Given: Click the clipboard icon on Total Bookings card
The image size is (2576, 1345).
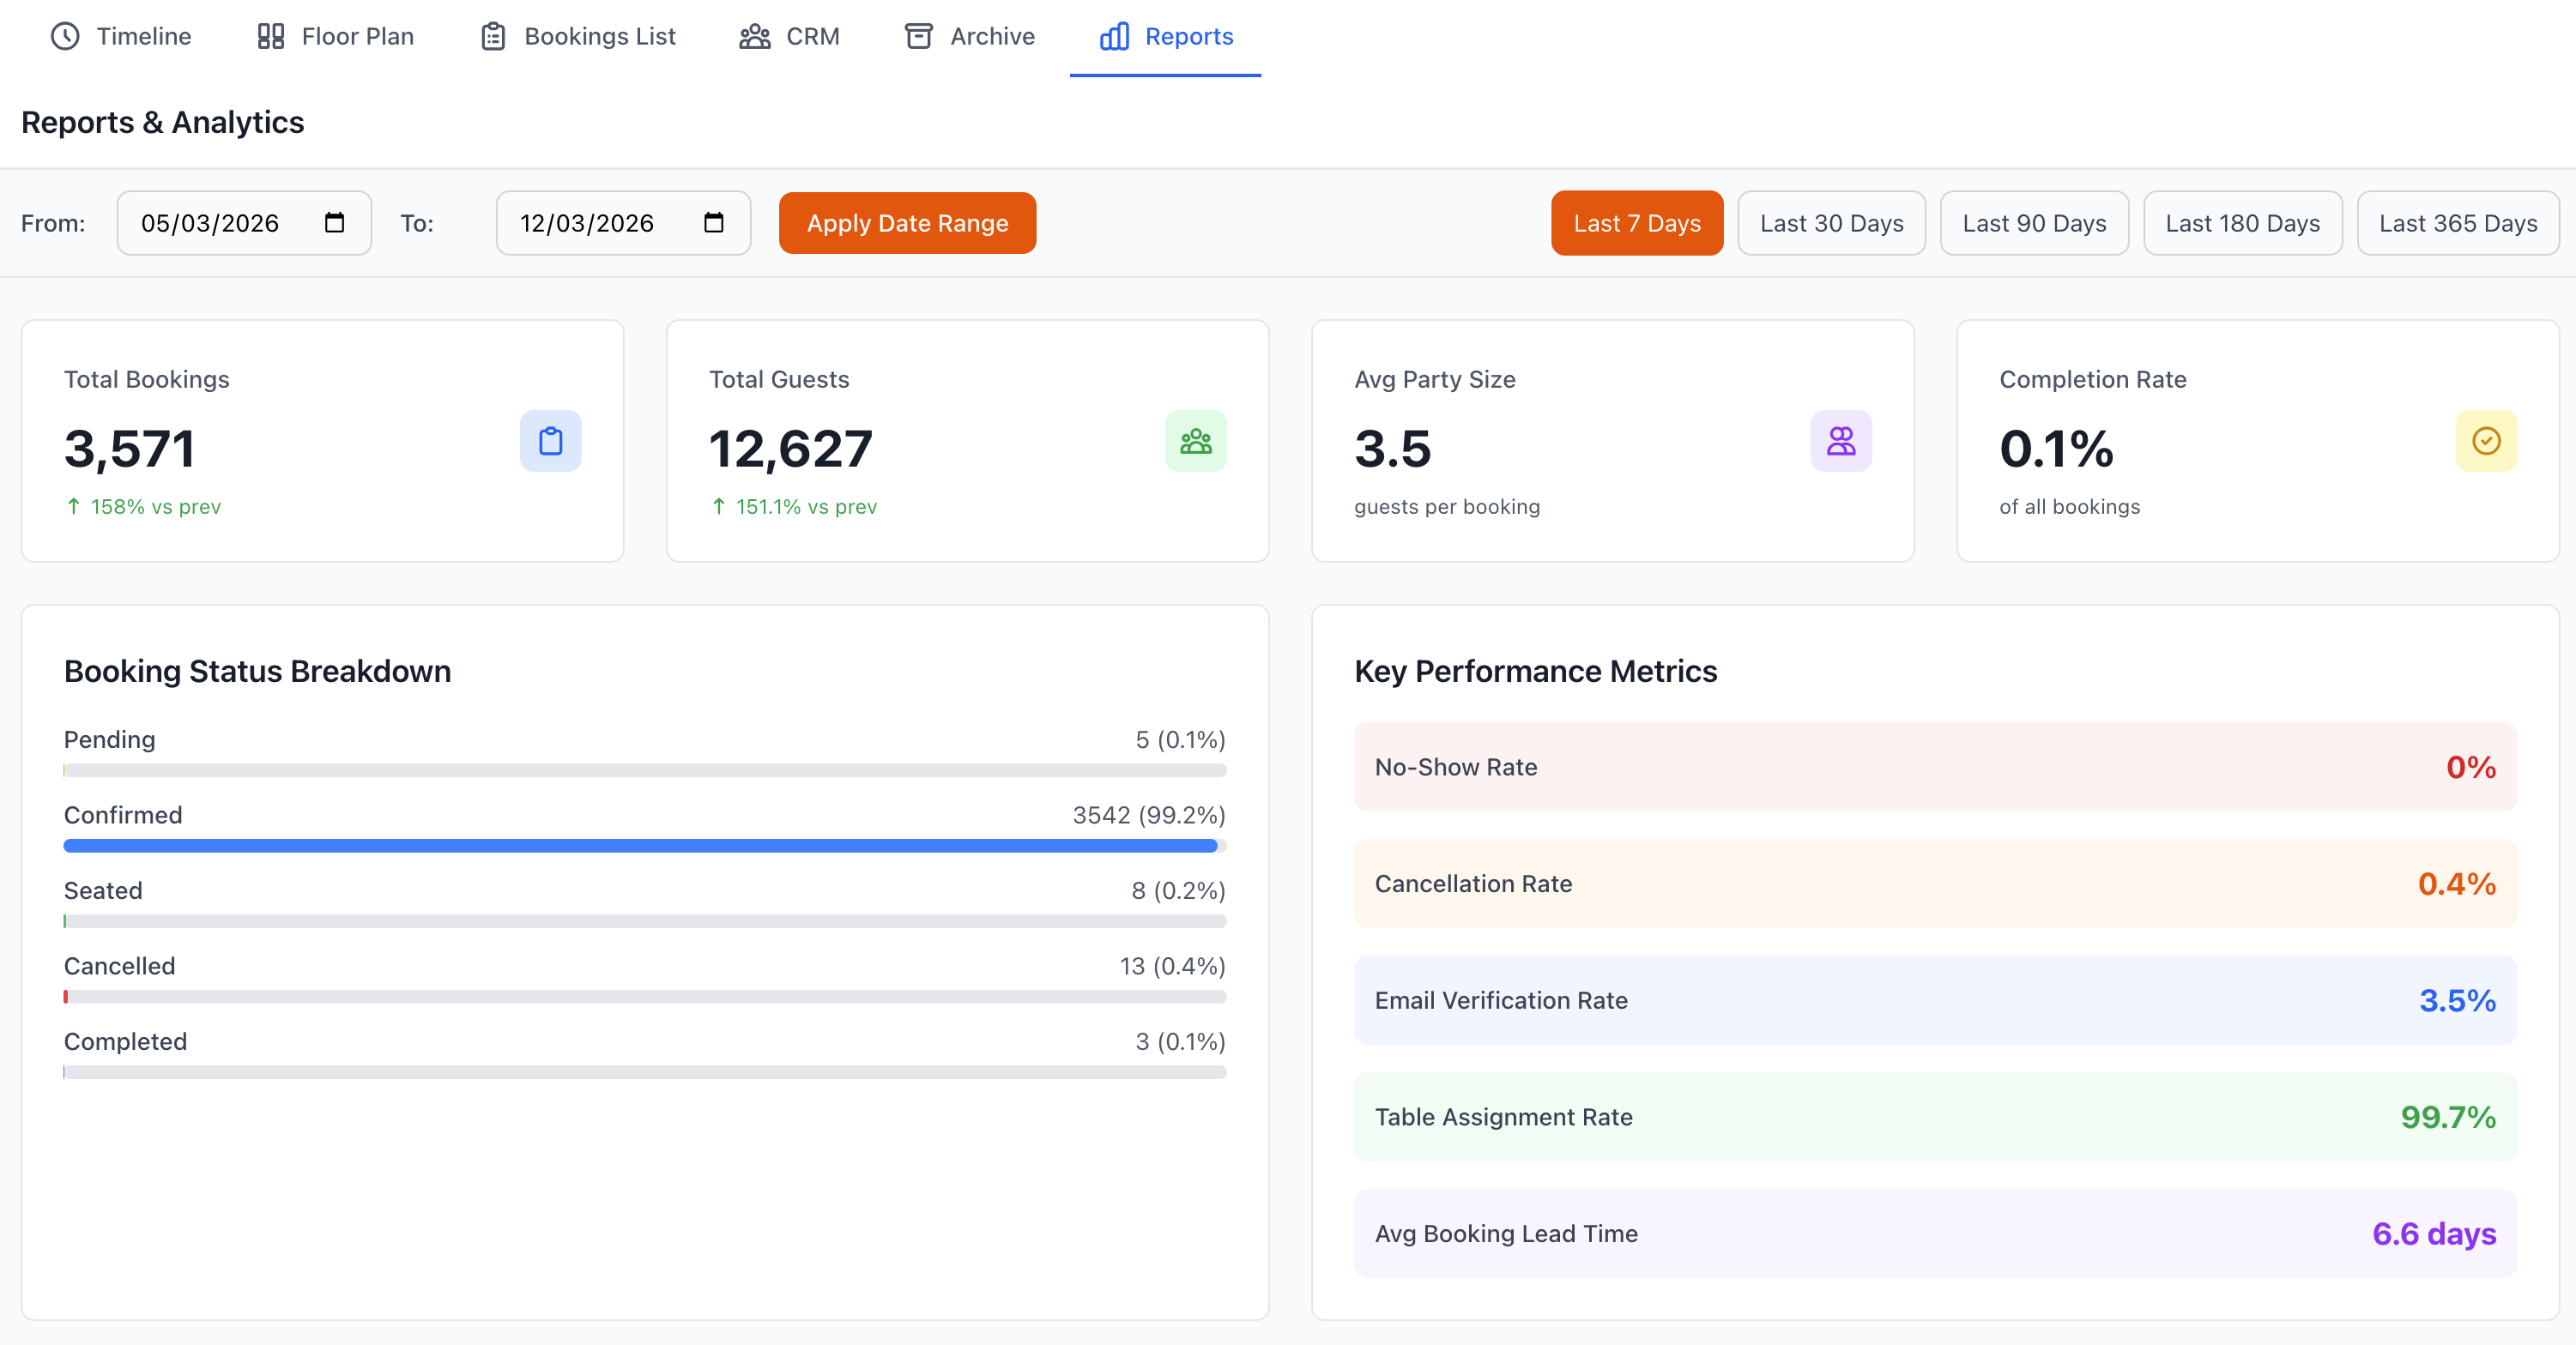Looking at the screenshot, I should pyautogui.click(x=550, y=441).
